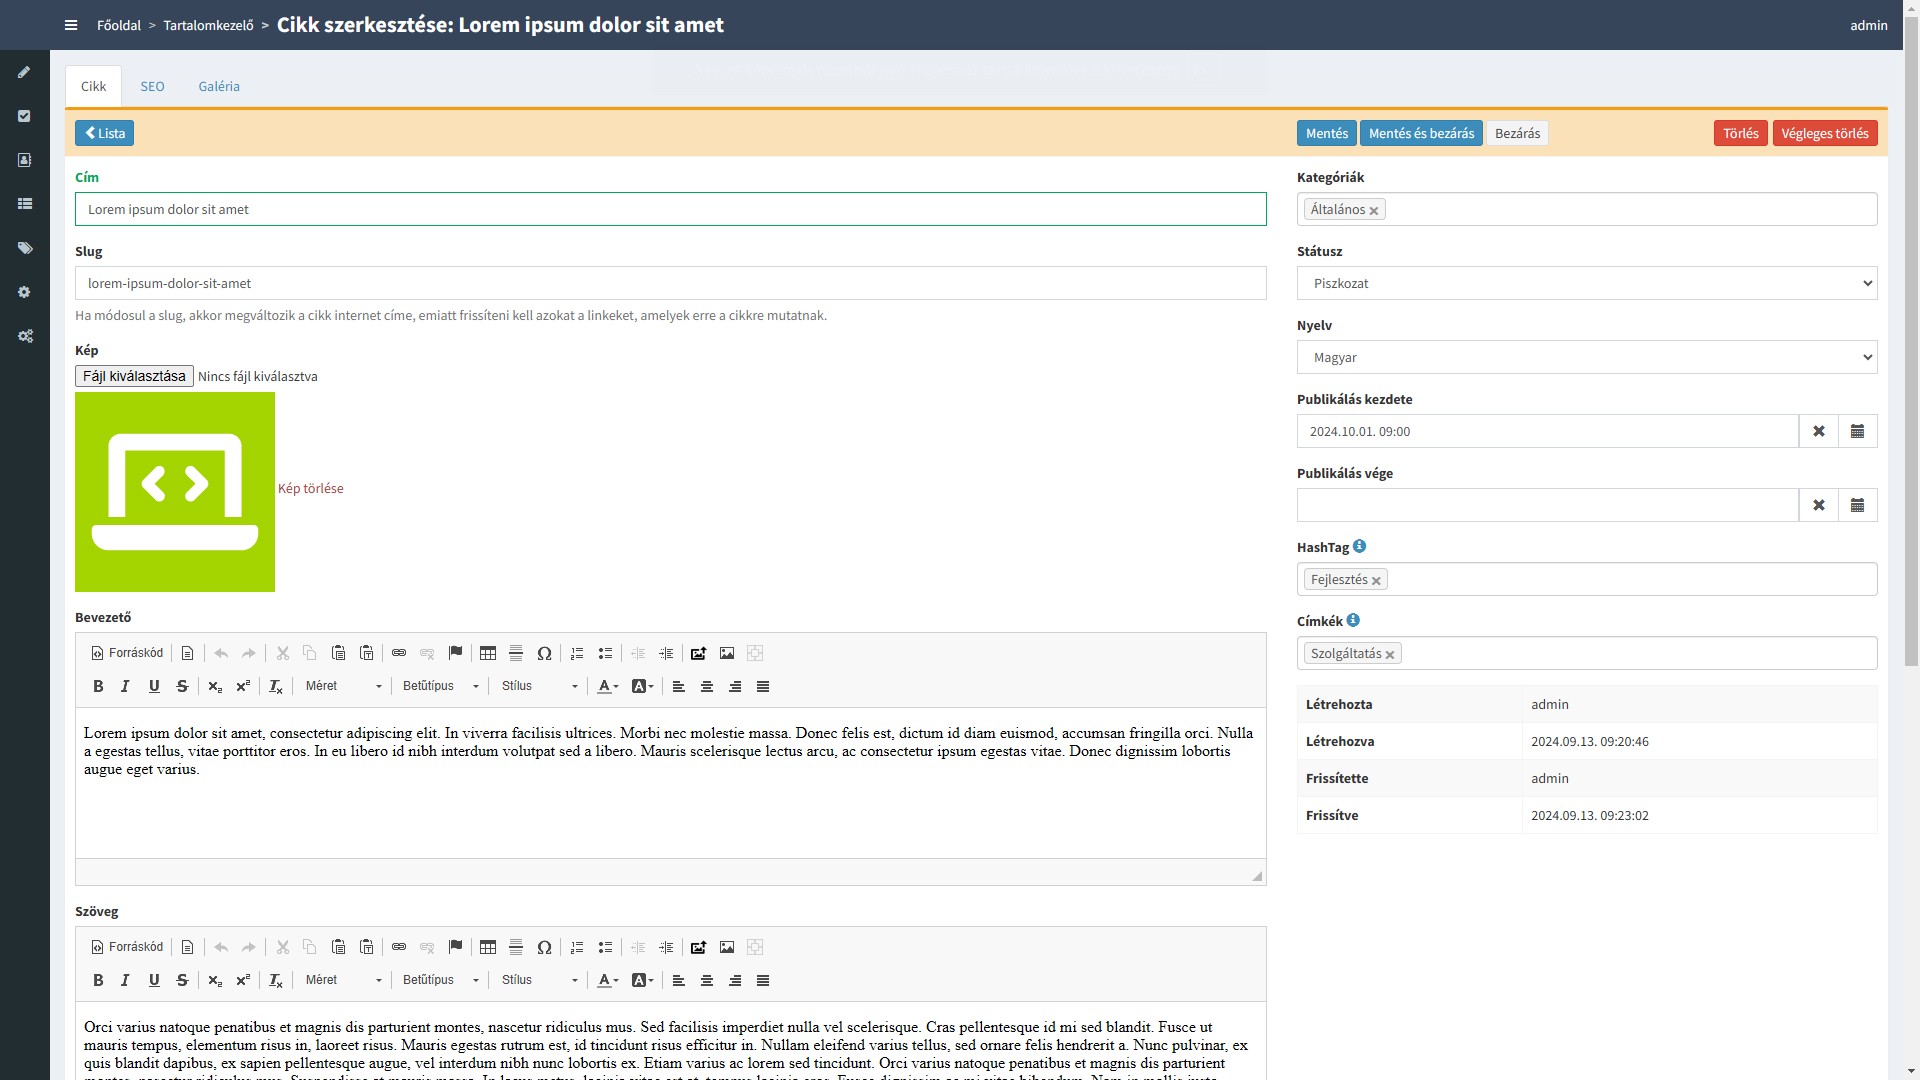Screen dimensions: 1920x1080
Task: Open text color picker in Bevezető editor
Action: coord(607,686)
